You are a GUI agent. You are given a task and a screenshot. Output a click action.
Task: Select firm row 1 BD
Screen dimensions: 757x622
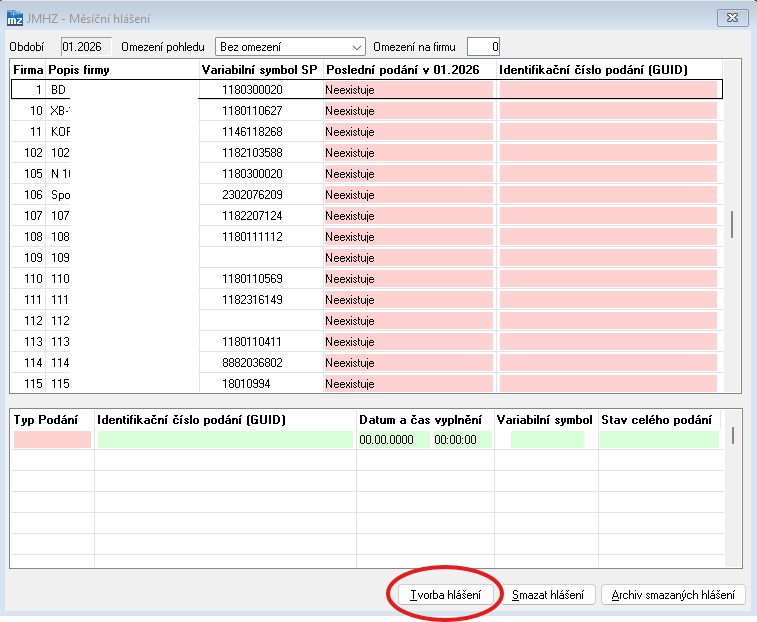[x=367, y=90]
